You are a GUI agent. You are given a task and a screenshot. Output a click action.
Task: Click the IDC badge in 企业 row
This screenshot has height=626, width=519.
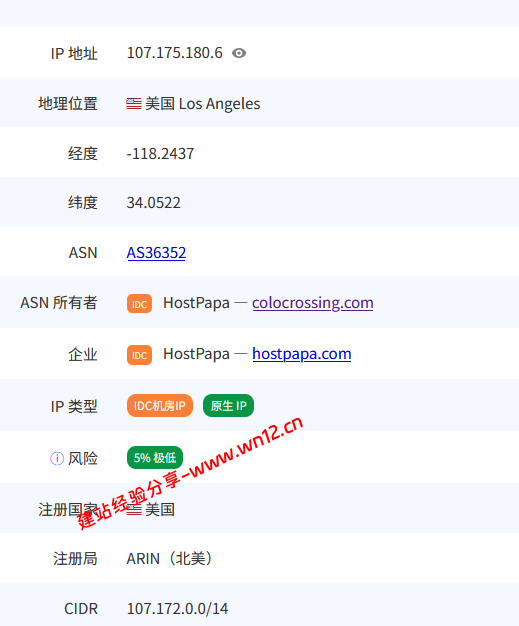click(x=139, y=355)
